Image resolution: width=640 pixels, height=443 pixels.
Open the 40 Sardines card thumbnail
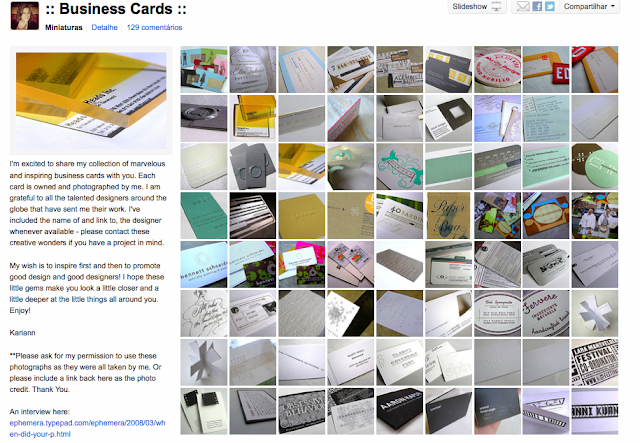400,216
